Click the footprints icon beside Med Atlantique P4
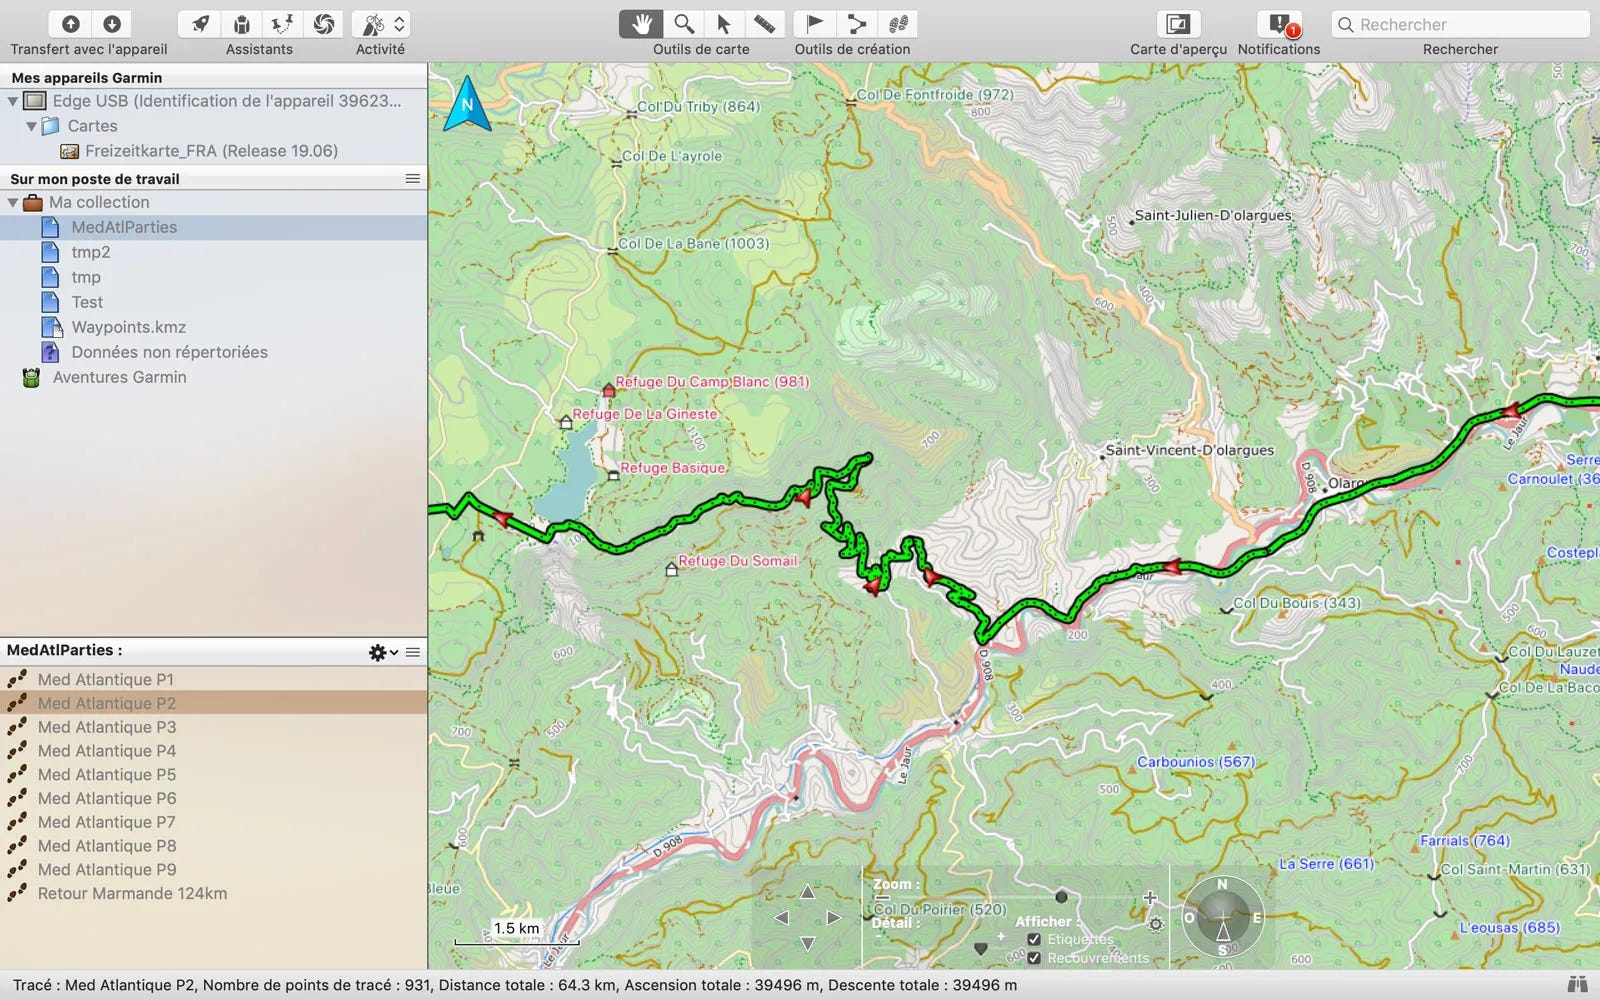The width and height of the screenshot is (1600, 1000). coord(17,750)
